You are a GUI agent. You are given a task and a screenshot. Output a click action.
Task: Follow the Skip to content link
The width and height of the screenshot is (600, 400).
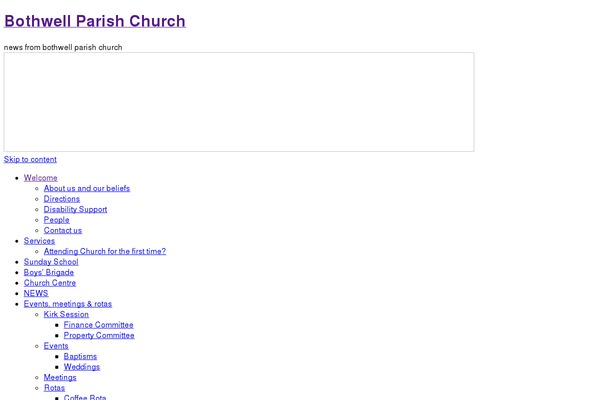point(30,159)
